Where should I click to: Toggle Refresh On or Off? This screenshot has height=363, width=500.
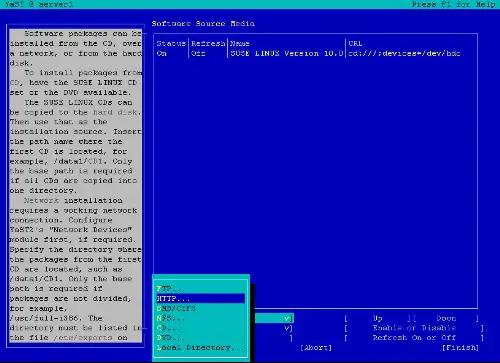[414, 338]
